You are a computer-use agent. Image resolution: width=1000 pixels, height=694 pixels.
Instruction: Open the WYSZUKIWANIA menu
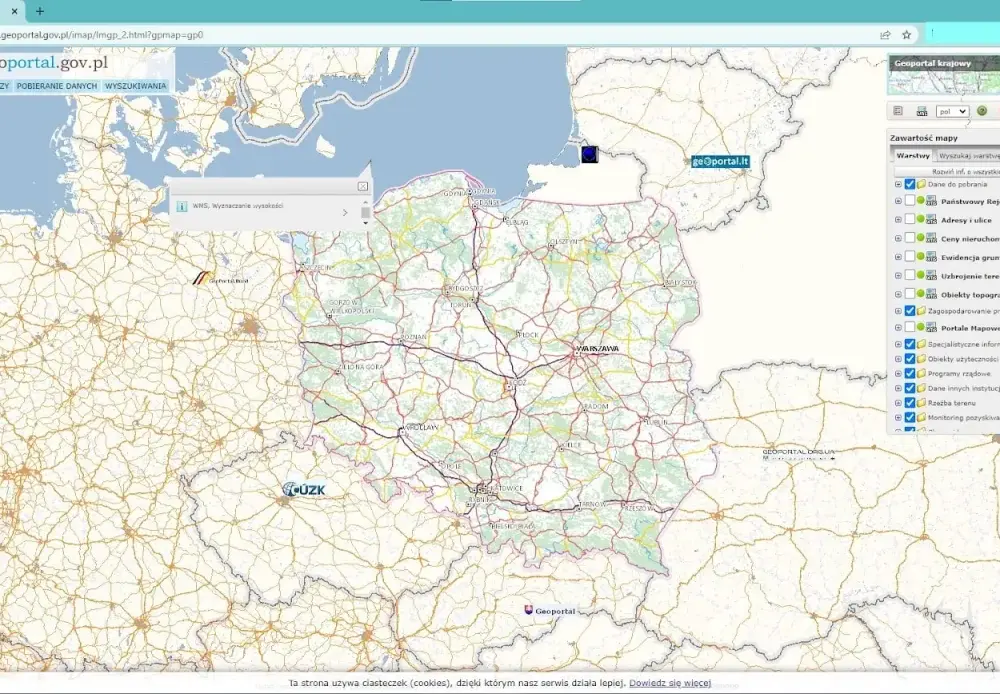(135, 86)
